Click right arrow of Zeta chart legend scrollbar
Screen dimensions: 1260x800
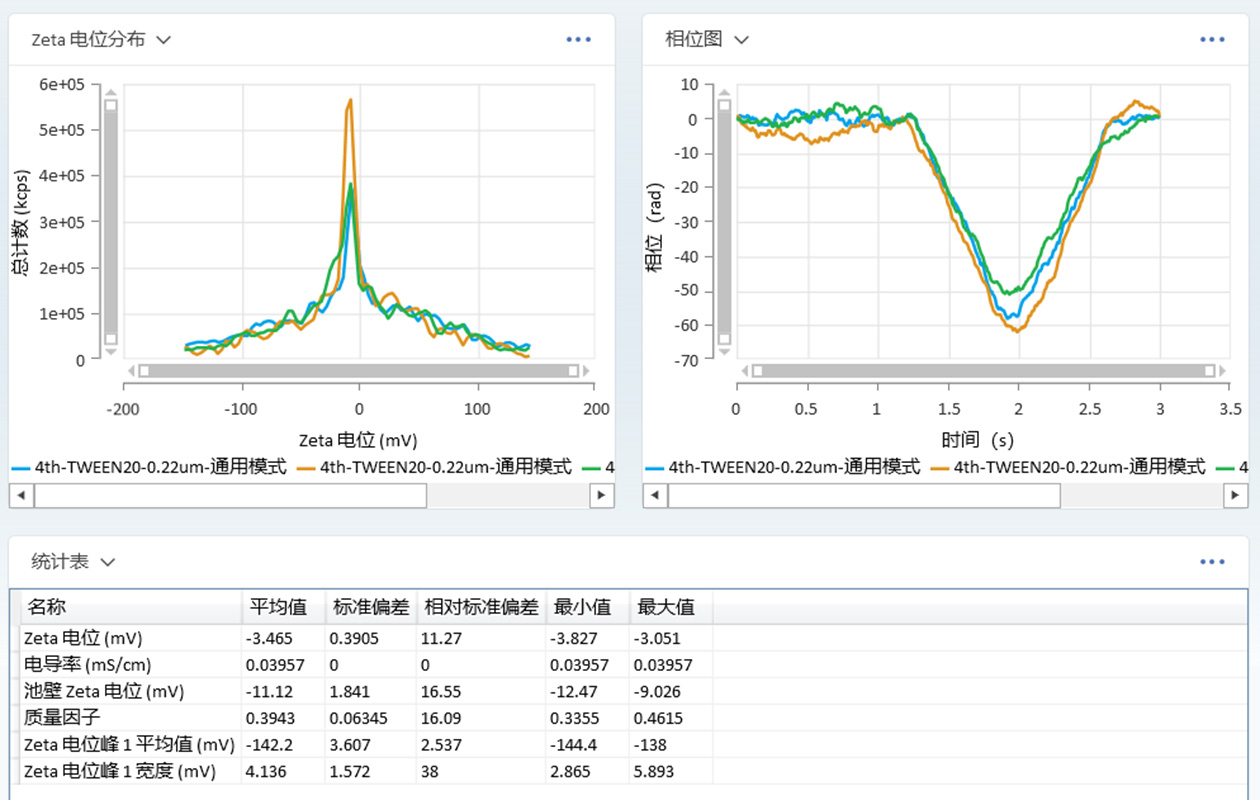point(601,495)
